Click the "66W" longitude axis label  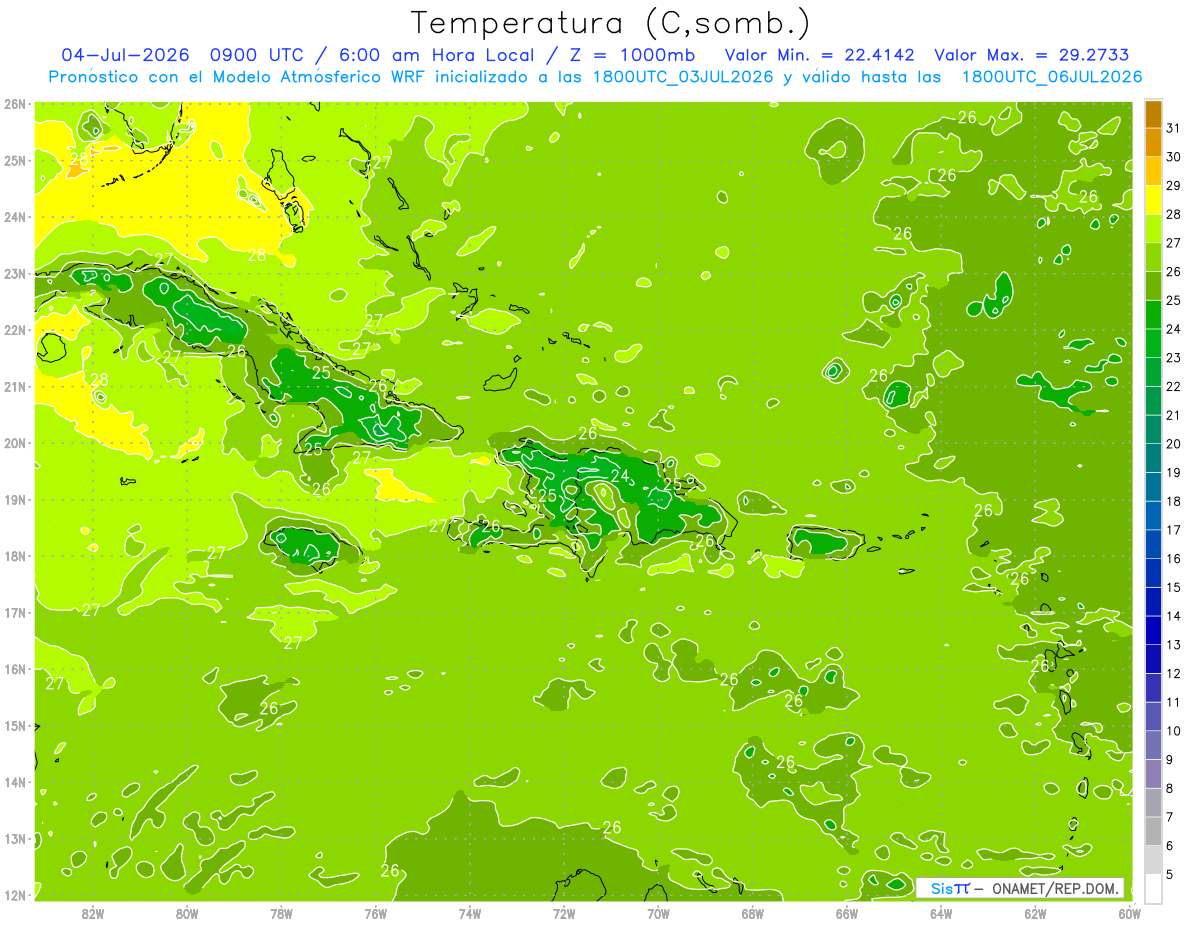[847, 913]
